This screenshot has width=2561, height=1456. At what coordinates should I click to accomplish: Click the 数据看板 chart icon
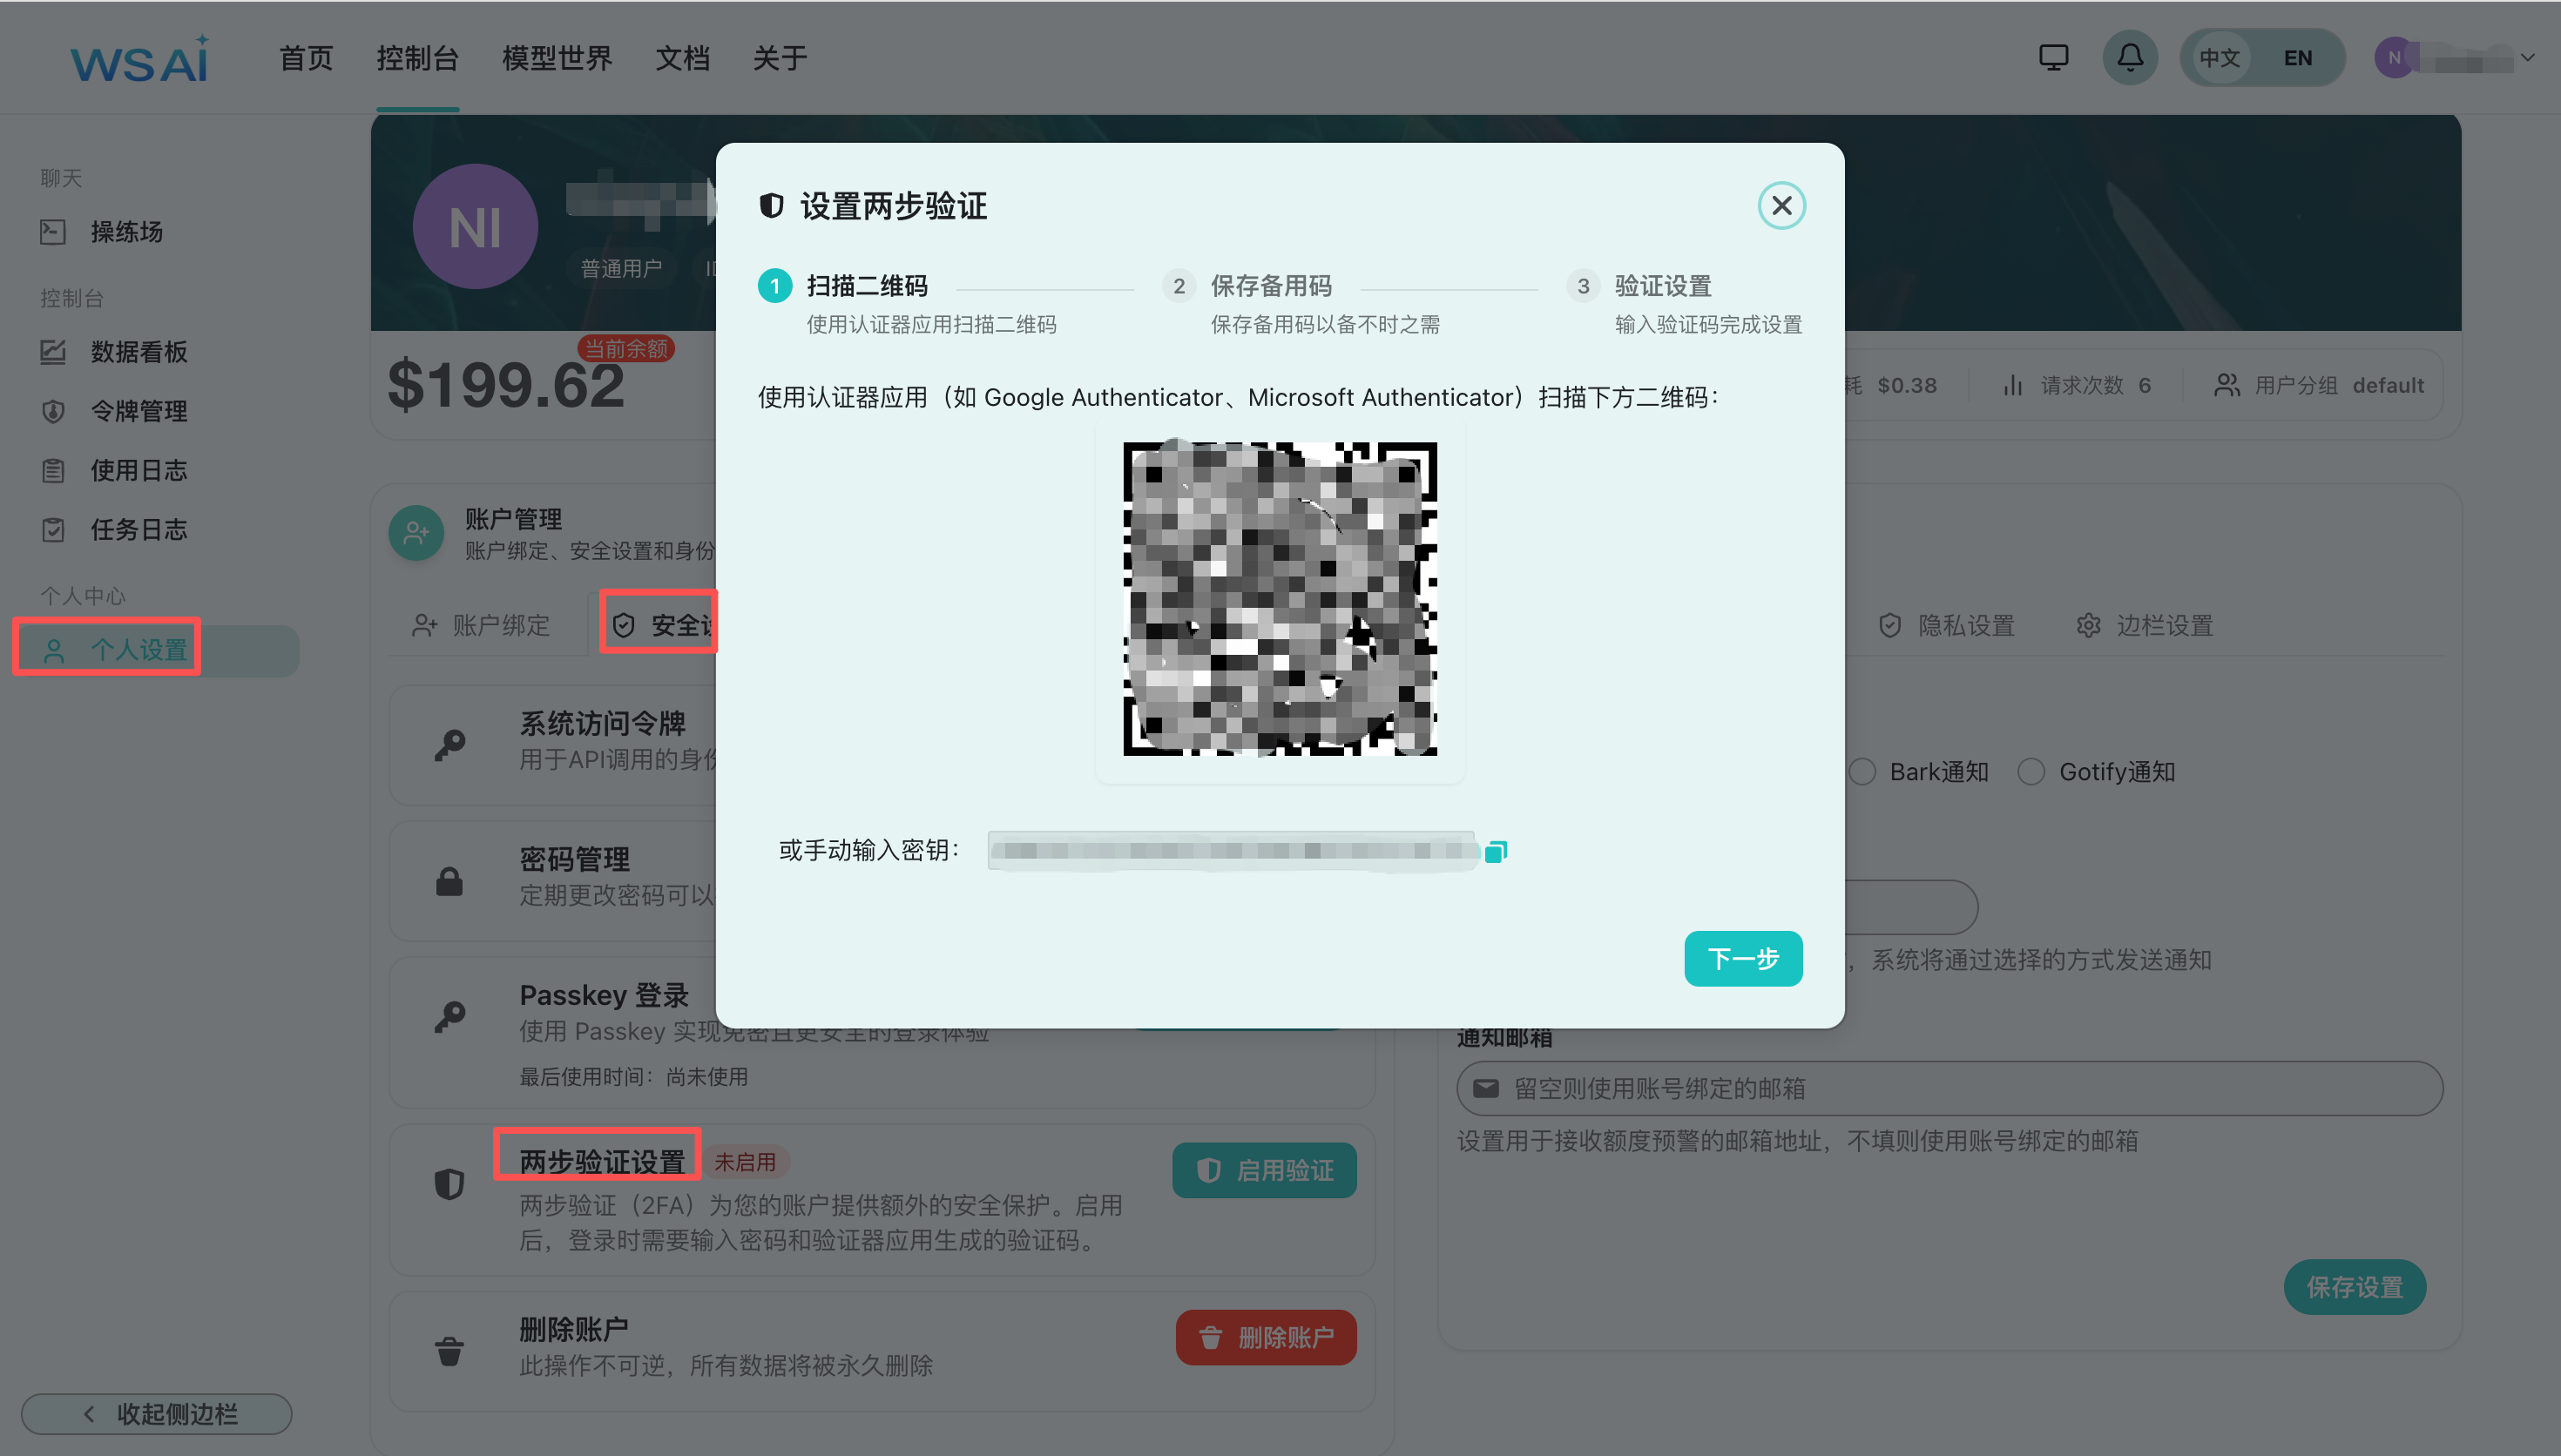point(53,352)
